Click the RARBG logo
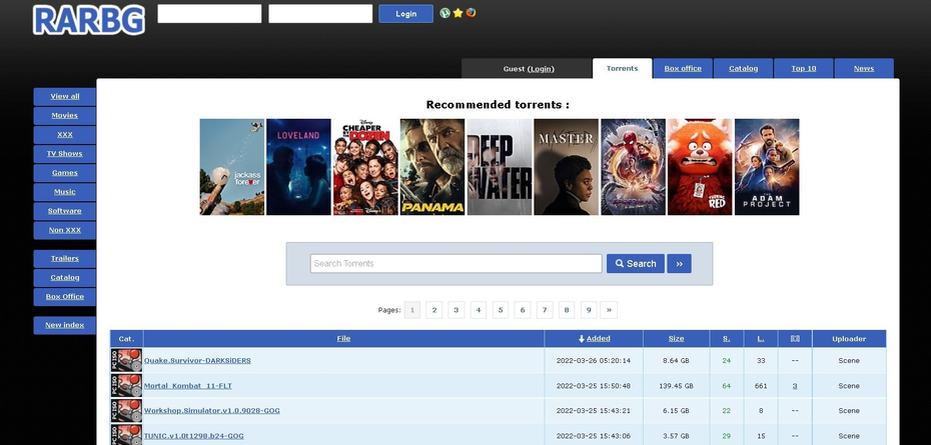This screenshot has height=445, width=931. pos(89,20)
